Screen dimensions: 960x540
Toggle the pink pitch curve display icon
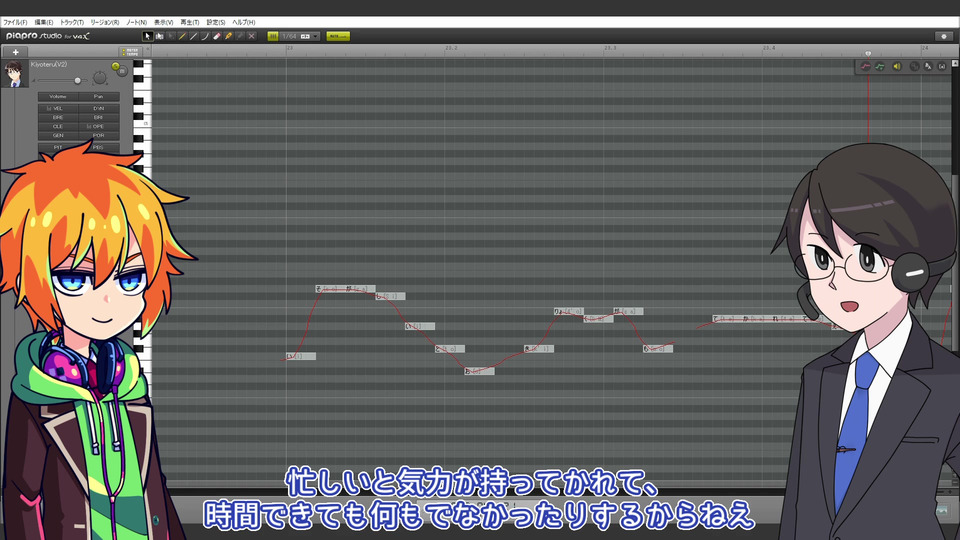866,66
